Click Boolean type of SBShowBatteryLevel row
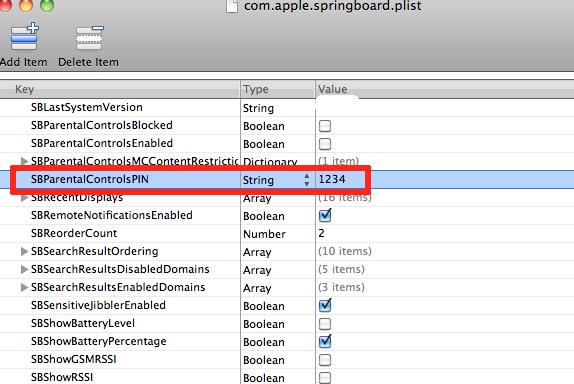This screenshot has width=574, height=384. pyautogui.click(x=264, y=324)
